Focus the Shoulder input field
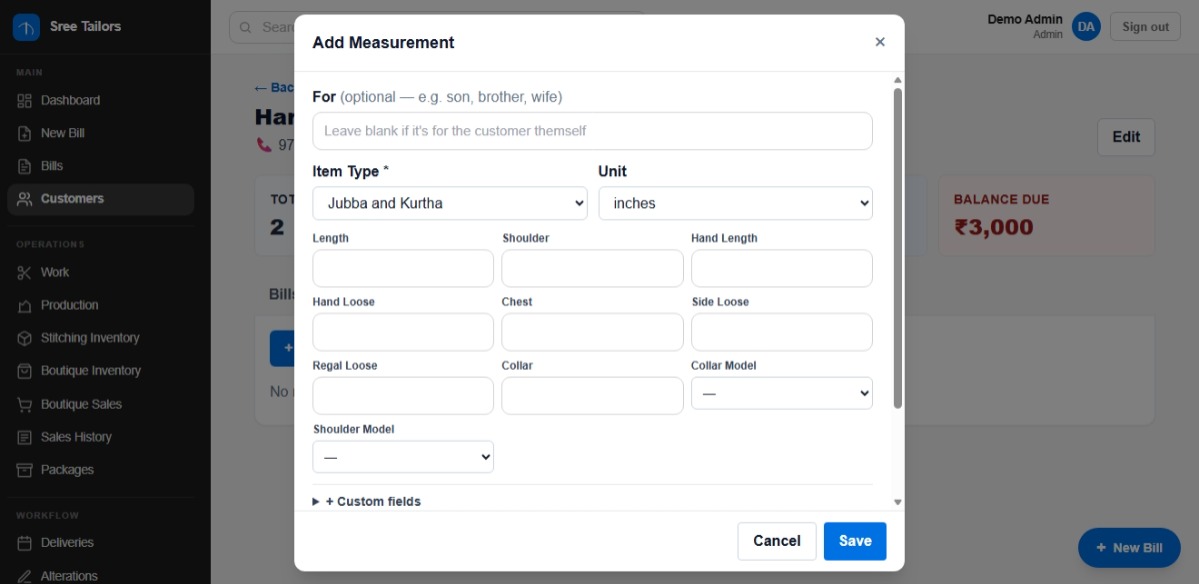 593,268
